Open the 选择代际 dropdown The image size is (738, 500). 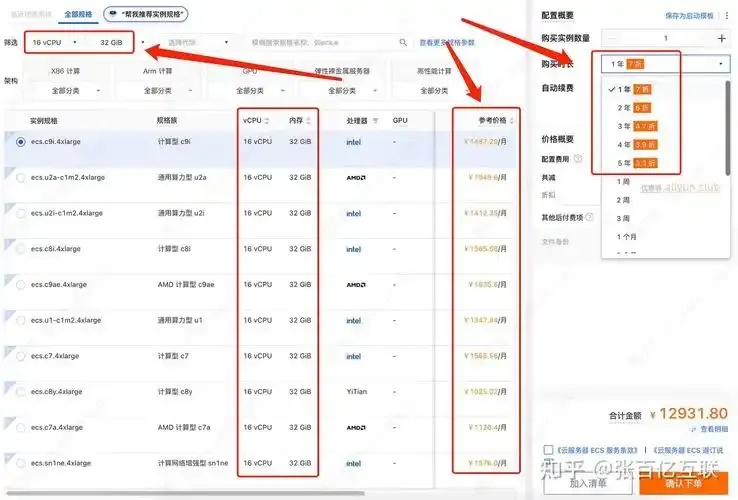click(197, 42)
